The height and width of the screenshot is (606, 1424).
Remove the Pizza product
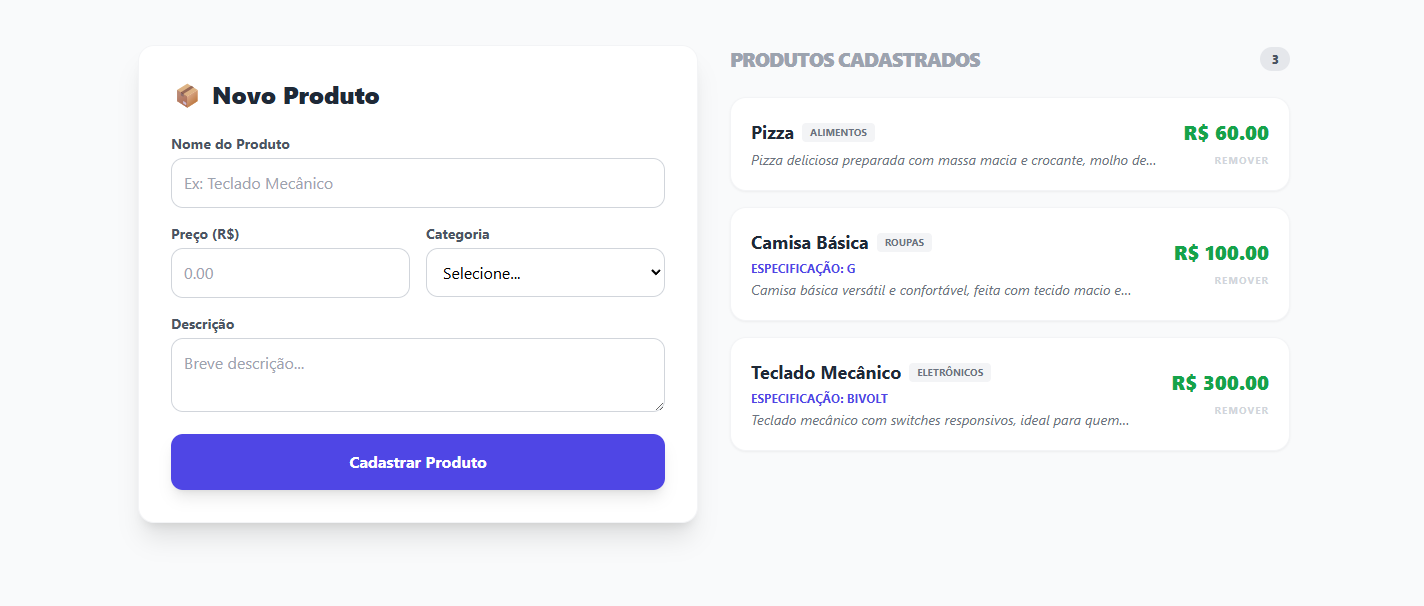(x=1241, y=161)
